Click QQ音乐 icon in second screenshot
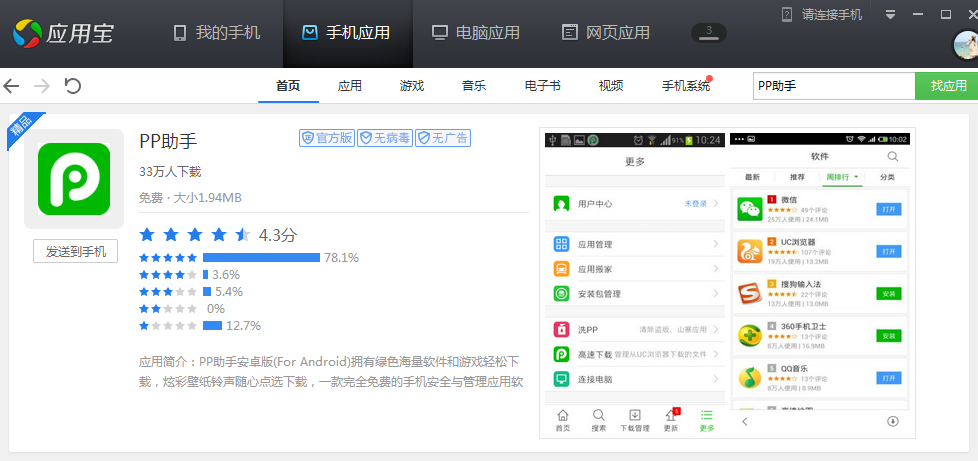 point(750,377)
